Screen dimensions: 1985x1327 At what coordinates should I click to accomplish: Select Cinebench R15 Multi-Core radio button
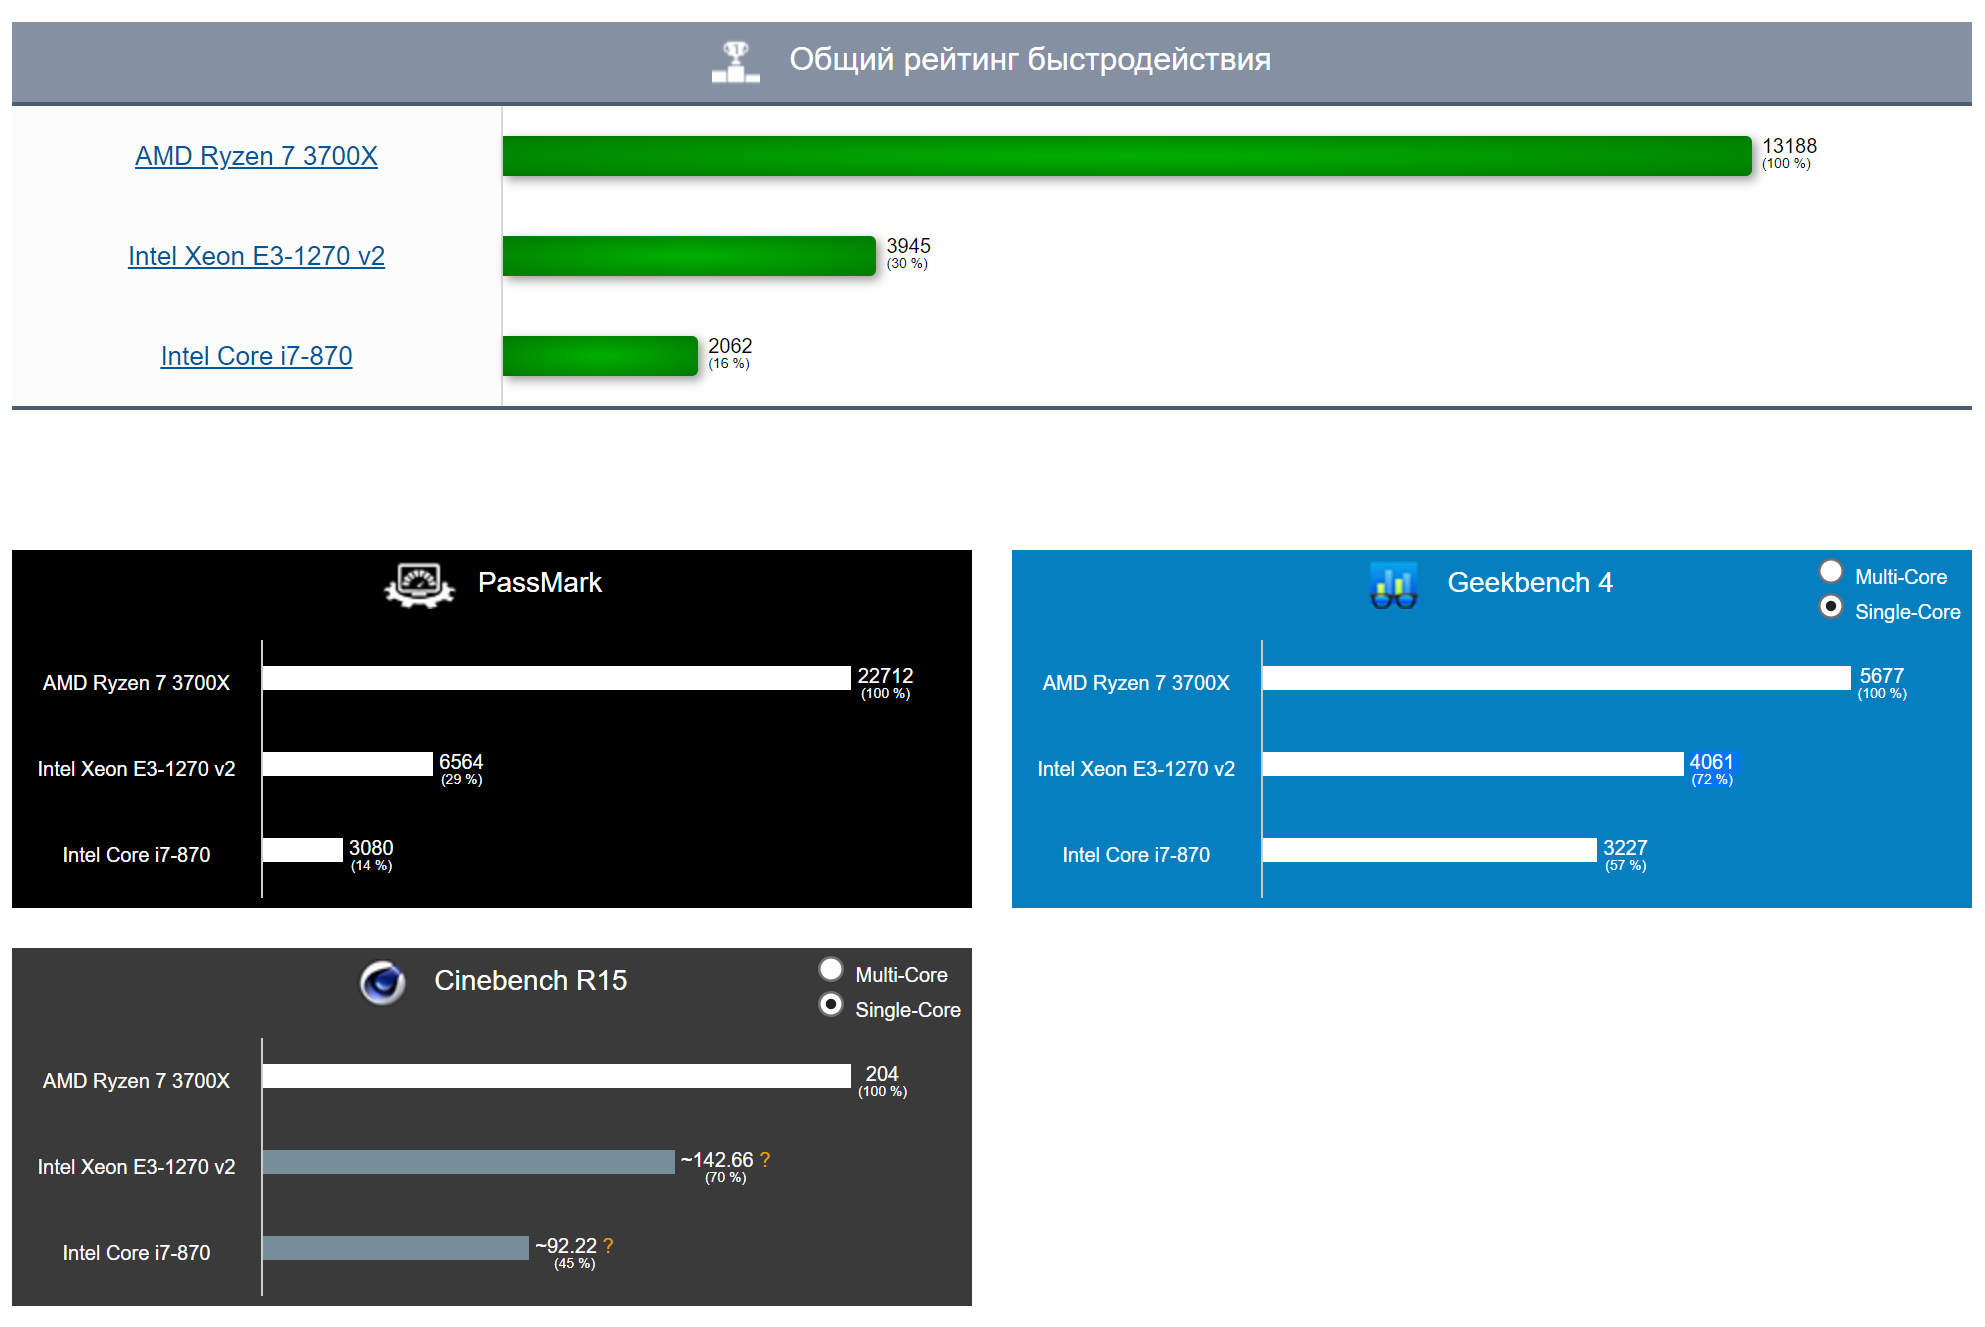coord(830,970)
